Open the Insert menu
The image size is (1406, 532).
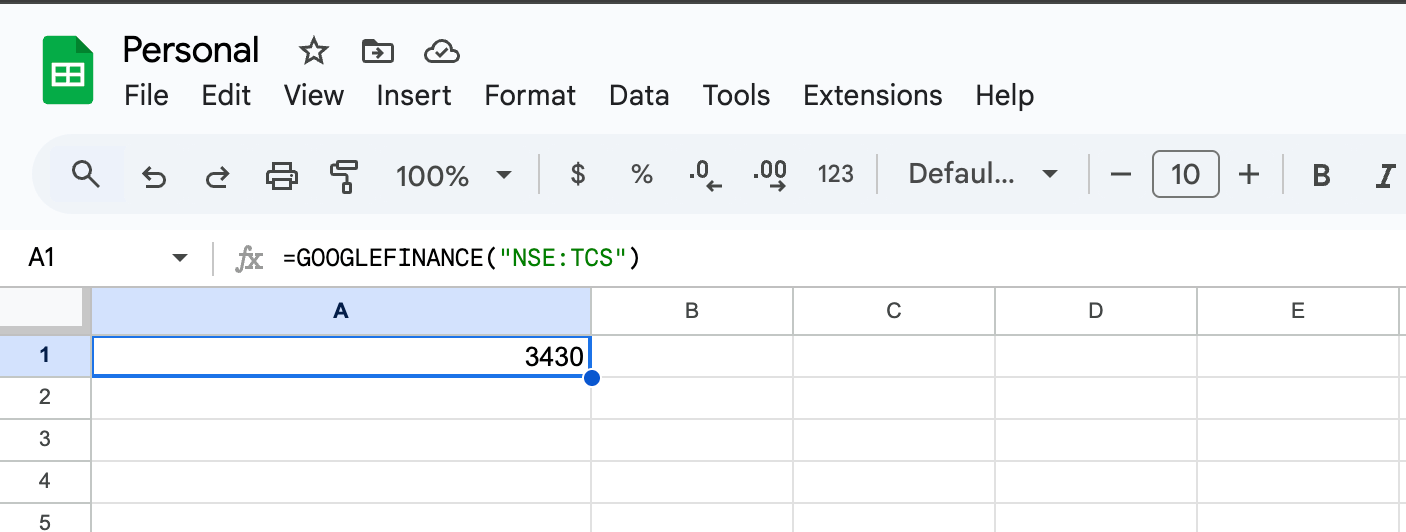414,96
